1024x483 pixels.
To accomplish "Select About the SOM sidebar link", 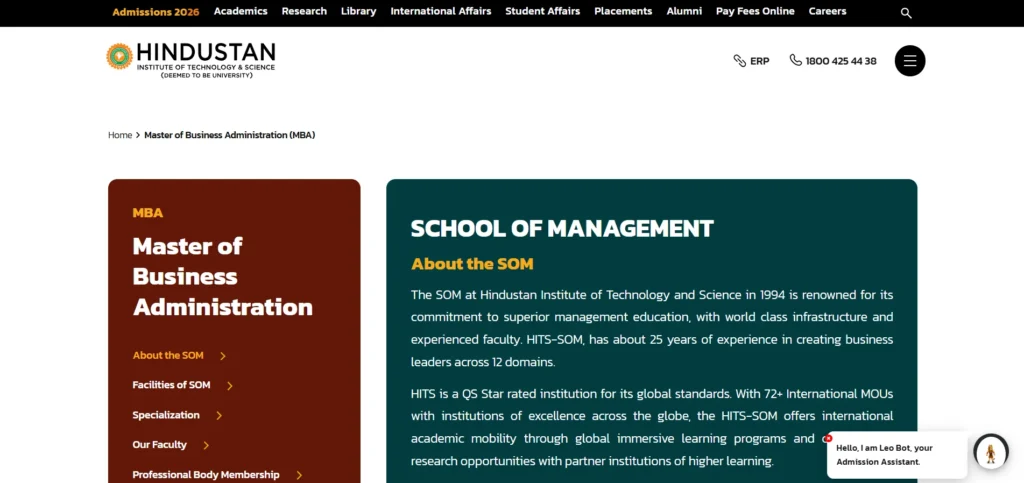I will [x=168, y=355].
